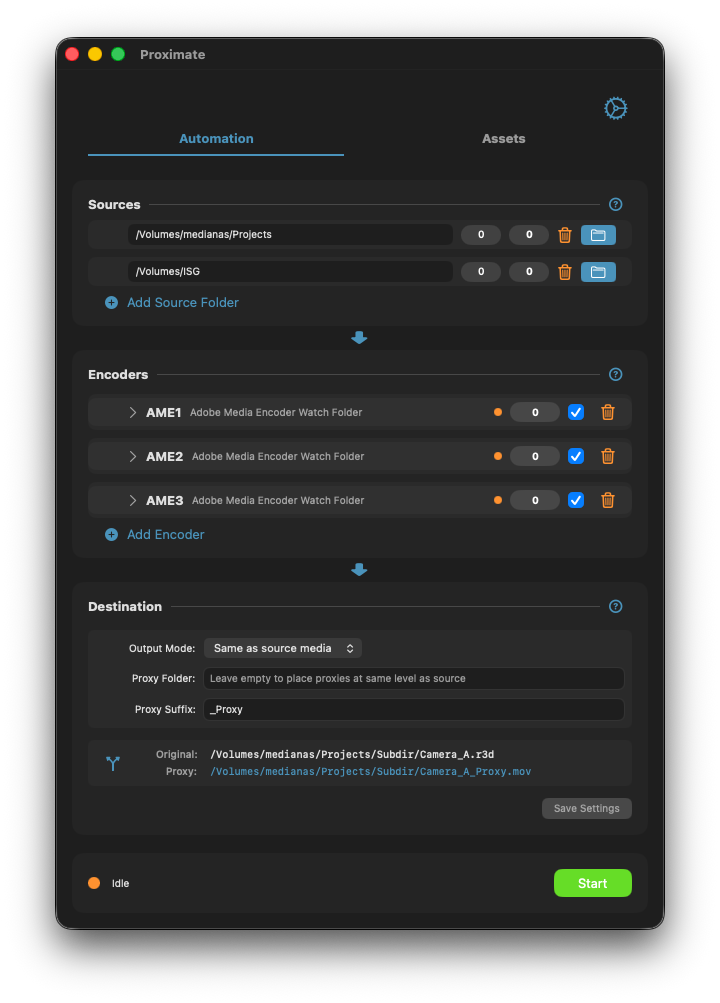The height and width of the screenshot is (1003, 720).
Task: Open the Sources help icon
Action: pos(615,204)
